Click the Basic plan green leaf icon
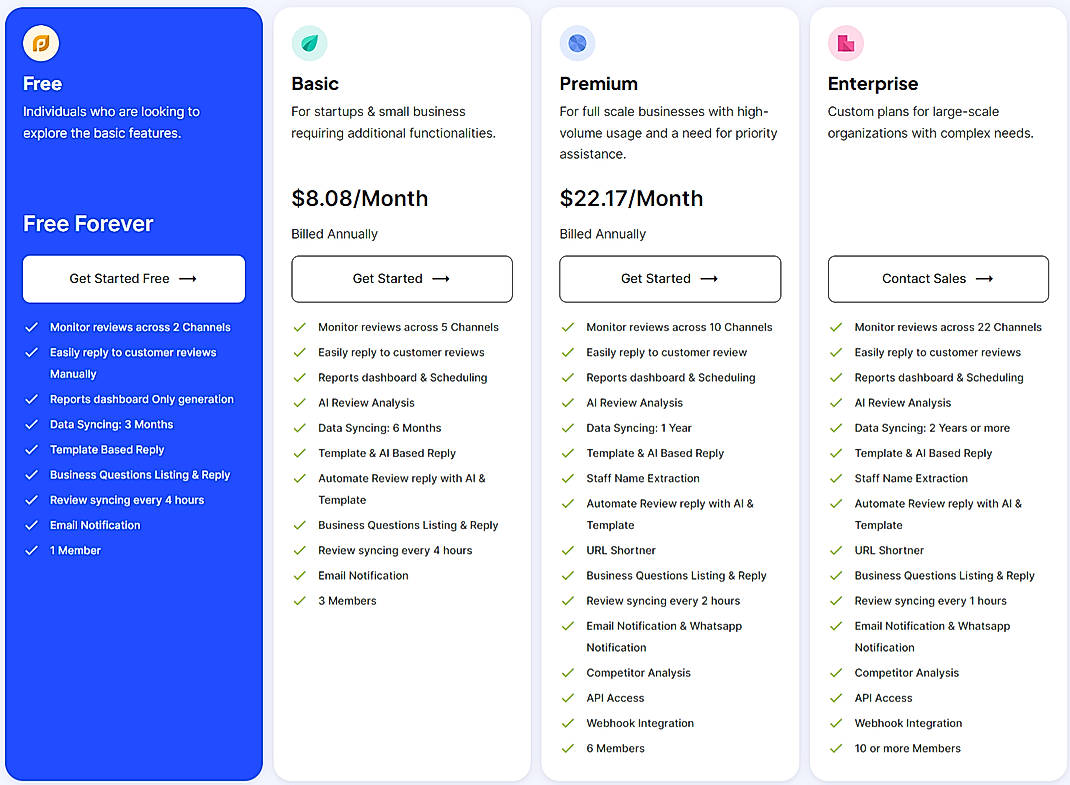 (309, 43)
